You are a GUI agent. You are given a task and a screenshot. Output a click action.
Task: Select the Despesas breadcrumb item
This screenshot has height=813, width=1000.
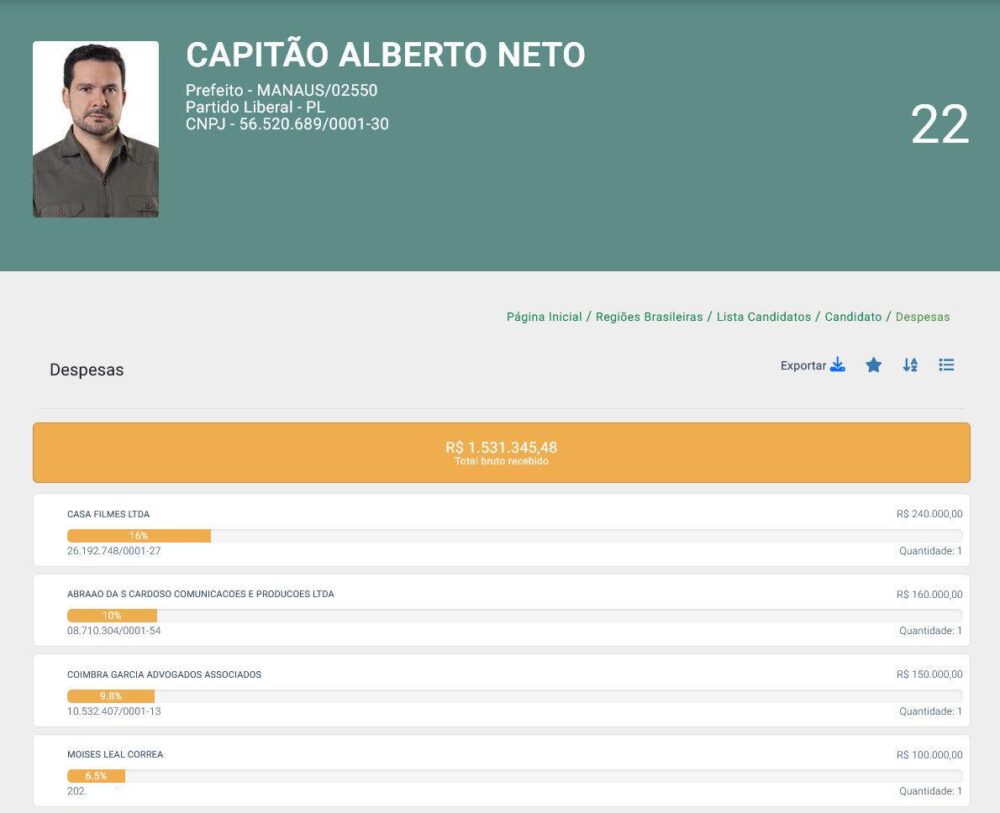[x=922, y=317]
